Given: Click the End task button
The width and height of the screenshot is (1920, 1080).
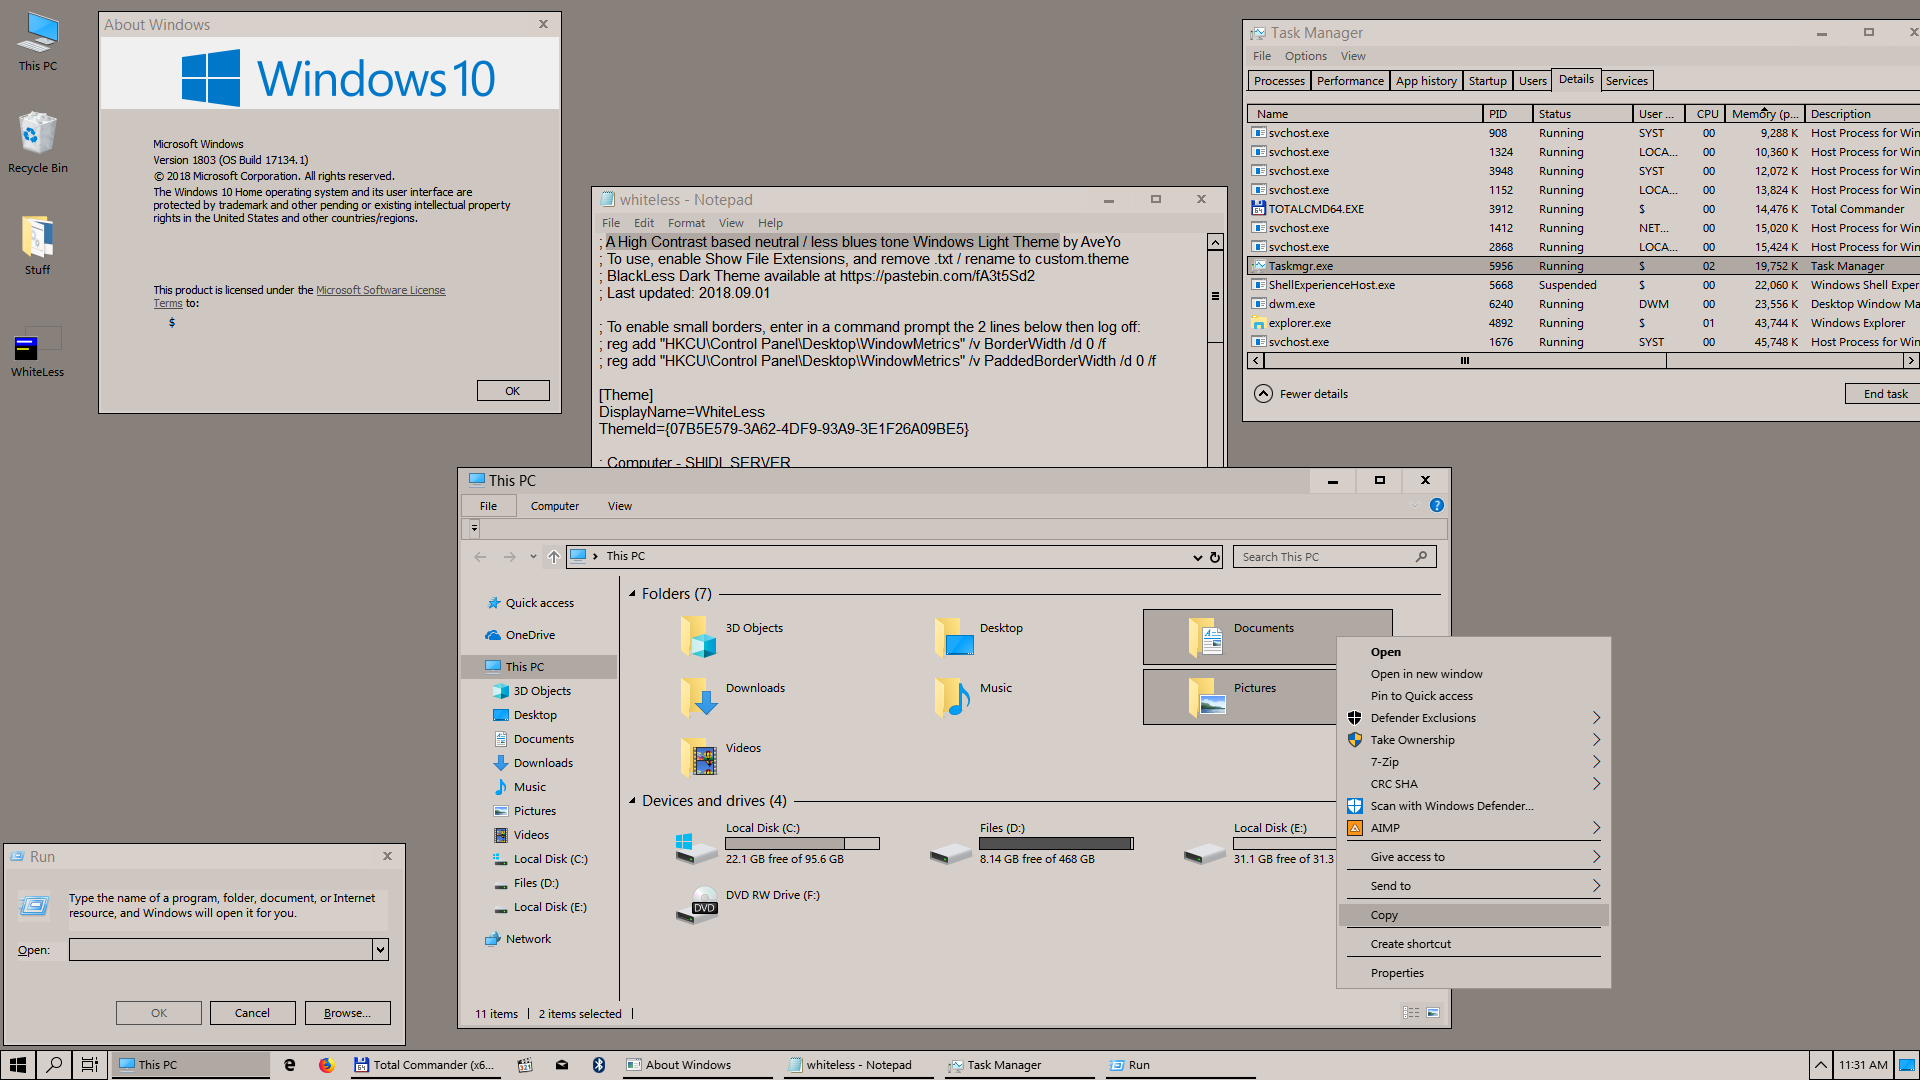Looking at the screenshot, I should pos(1884,394).
